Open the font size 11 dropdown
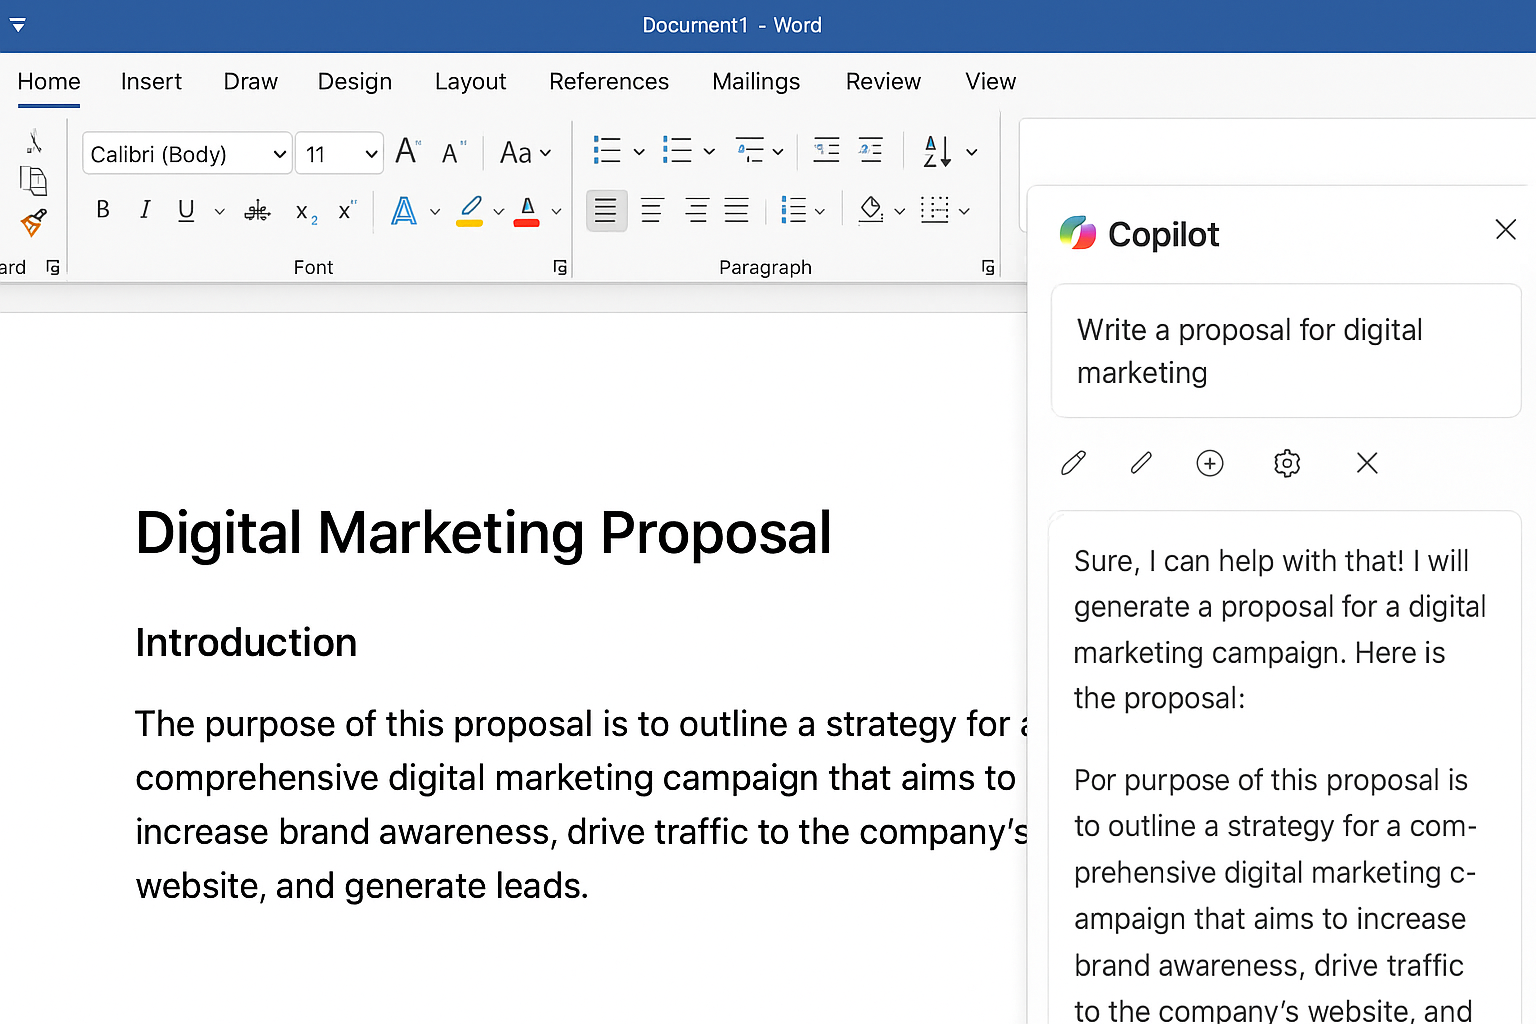 coord(371,154)
